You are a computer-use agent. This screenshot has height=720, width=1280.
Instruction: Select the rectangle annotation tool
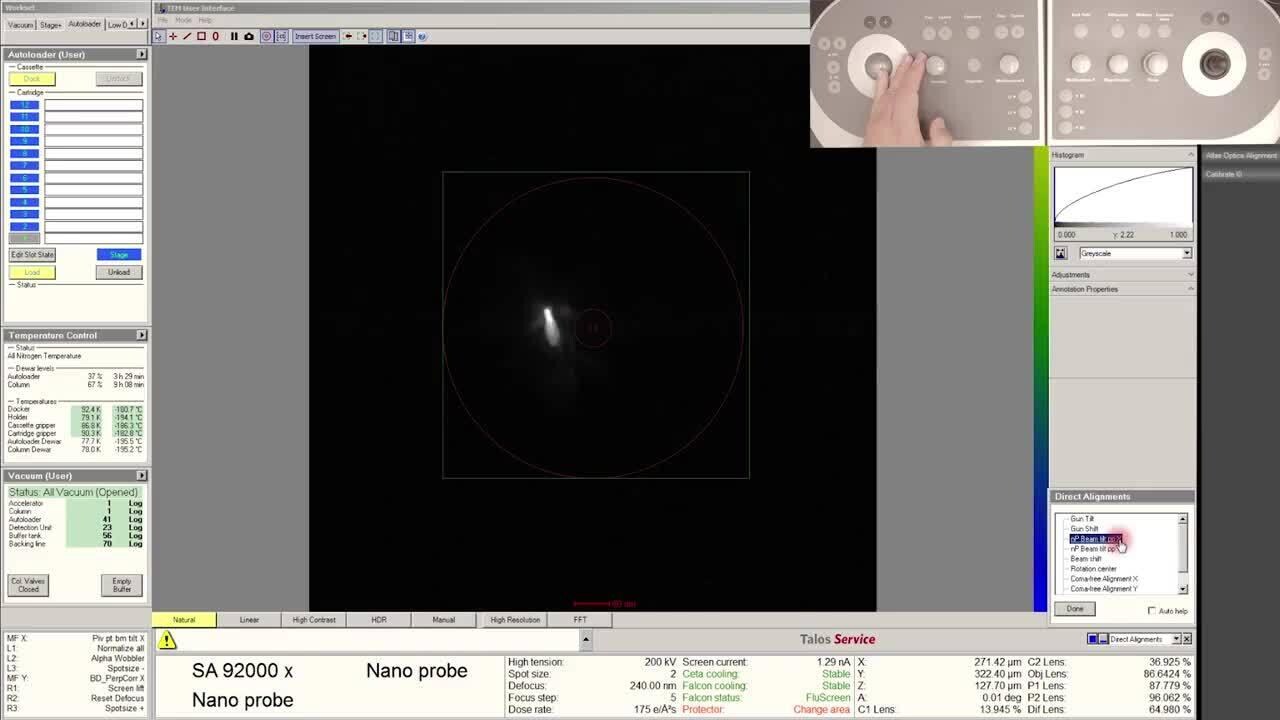tap(201, 36)
